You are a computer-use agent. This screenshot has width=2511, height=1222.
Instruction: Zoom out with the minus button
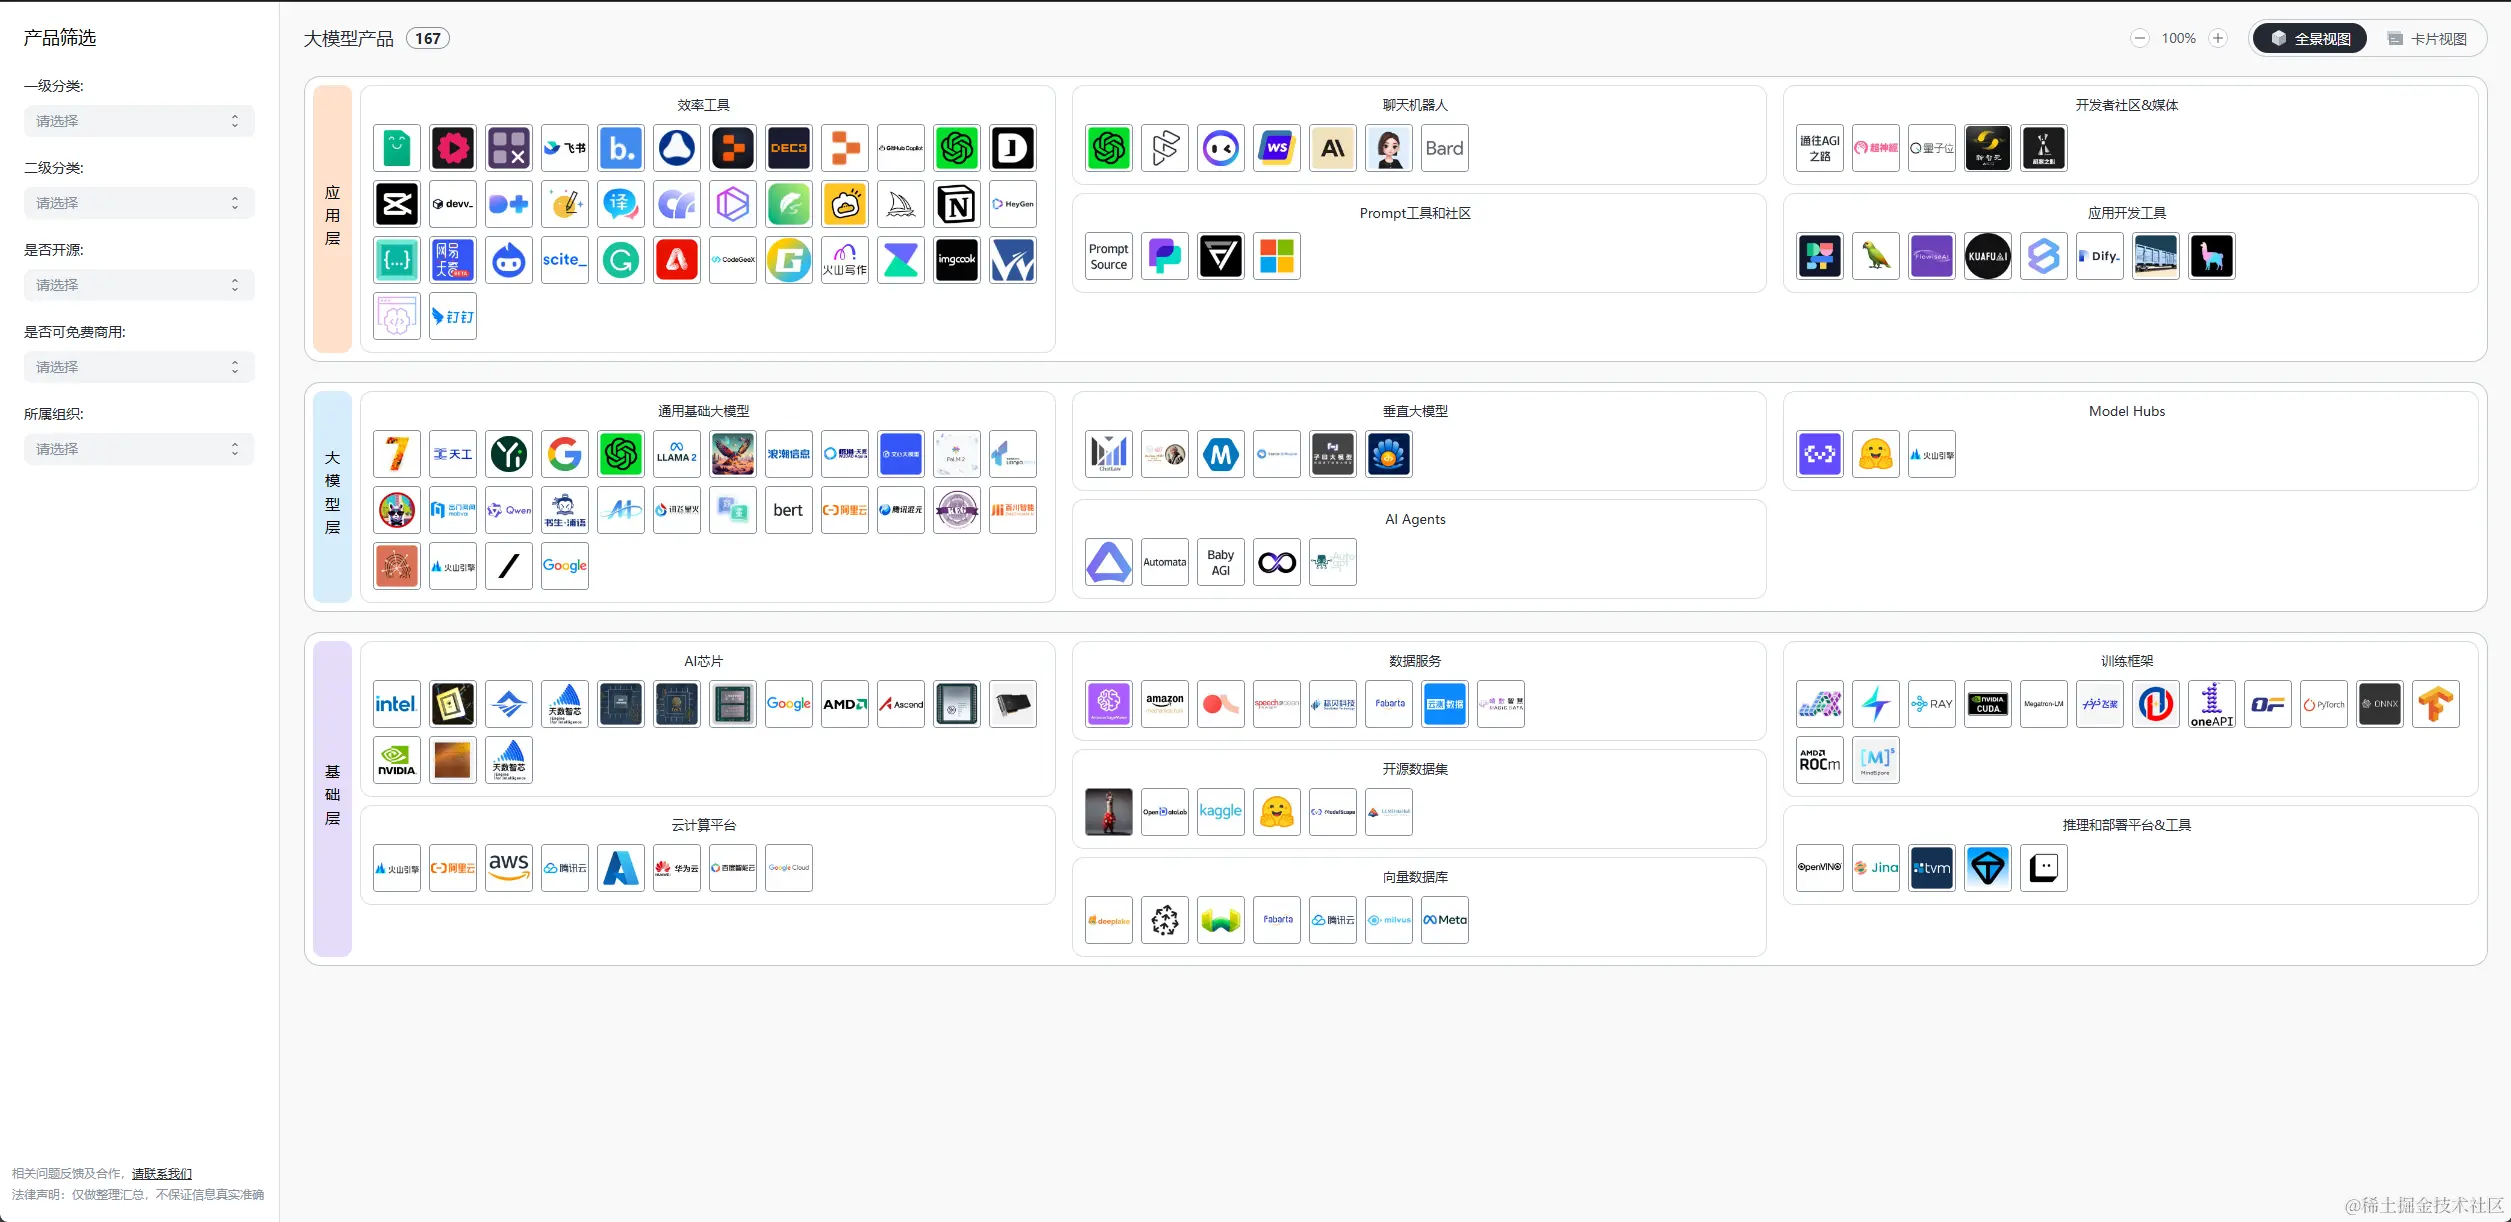[2139, 39]
